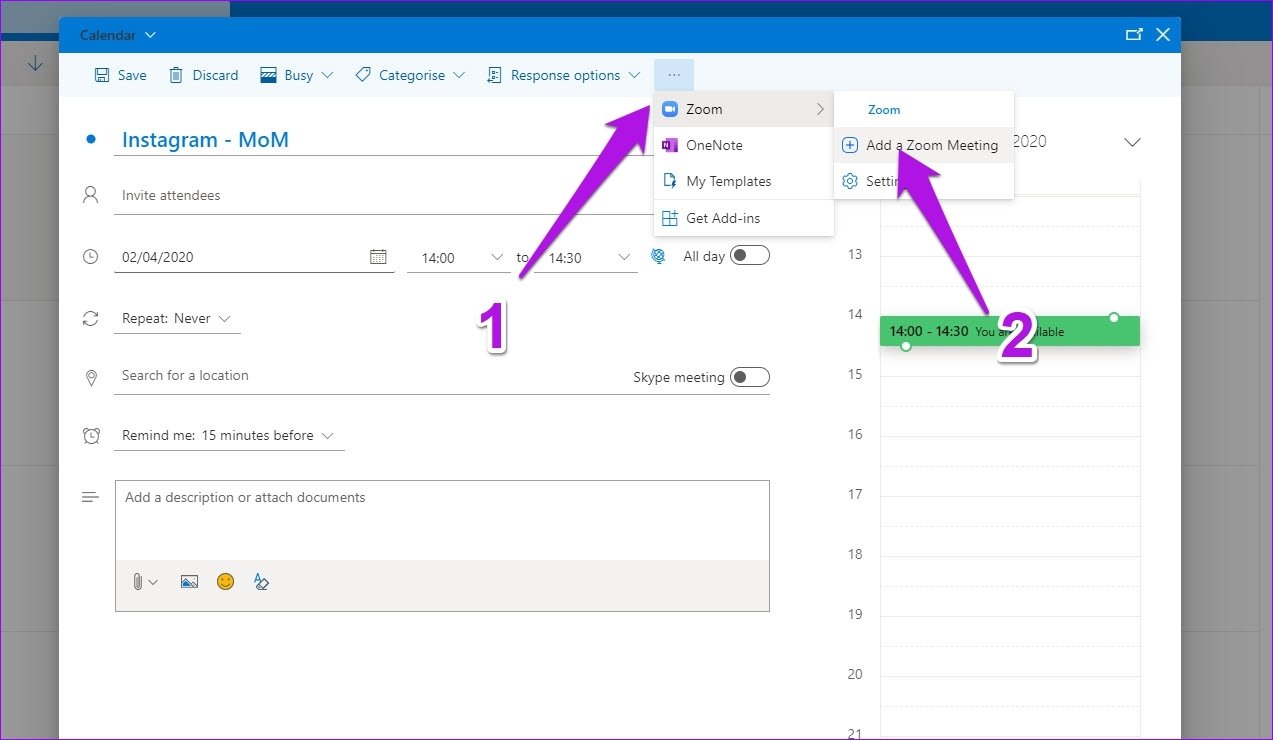This screenshot has height=740, width=1273.
Task: Click the time zone globe icon
Action: (x=658, y=256)
